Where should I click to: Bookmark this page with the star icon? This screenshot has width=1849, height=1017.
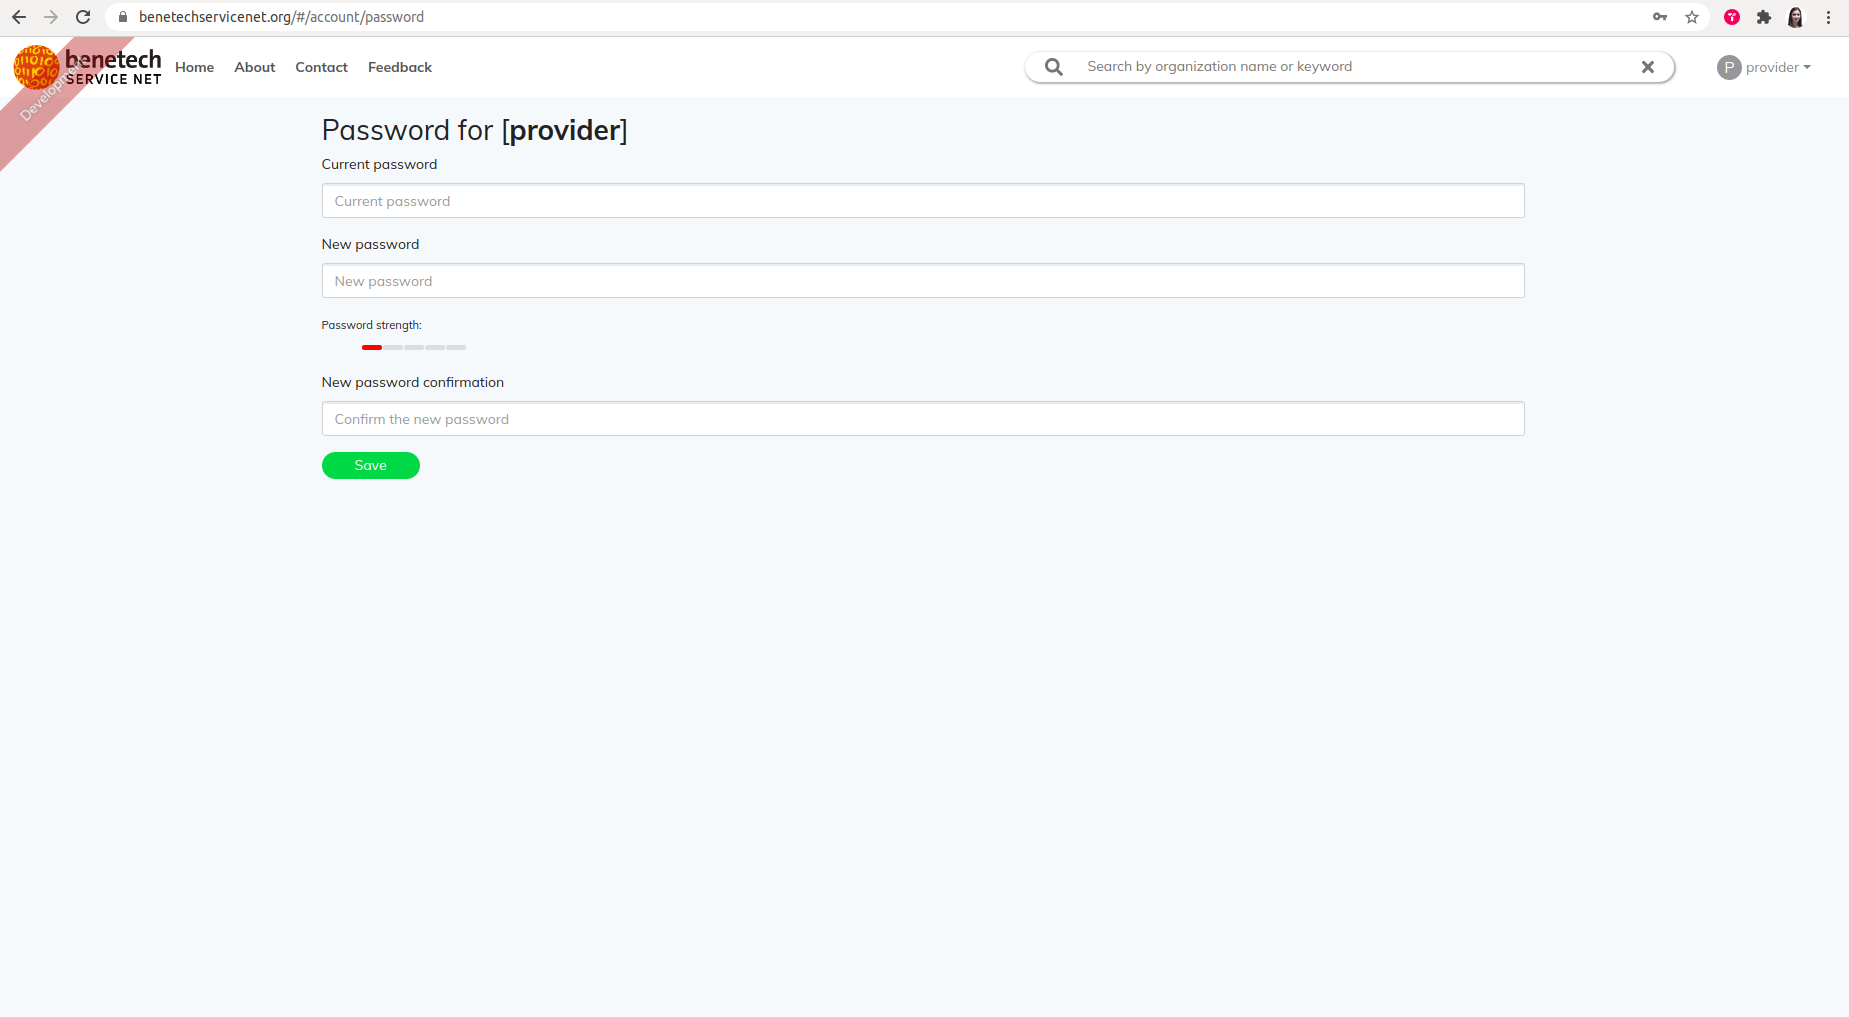coord(1691,16)
